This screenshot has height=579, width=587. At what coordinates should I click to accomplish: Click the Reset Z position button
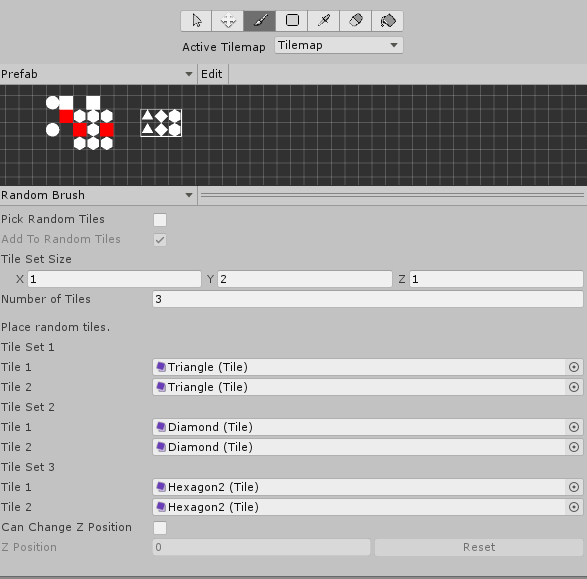[x=479, y=547]
